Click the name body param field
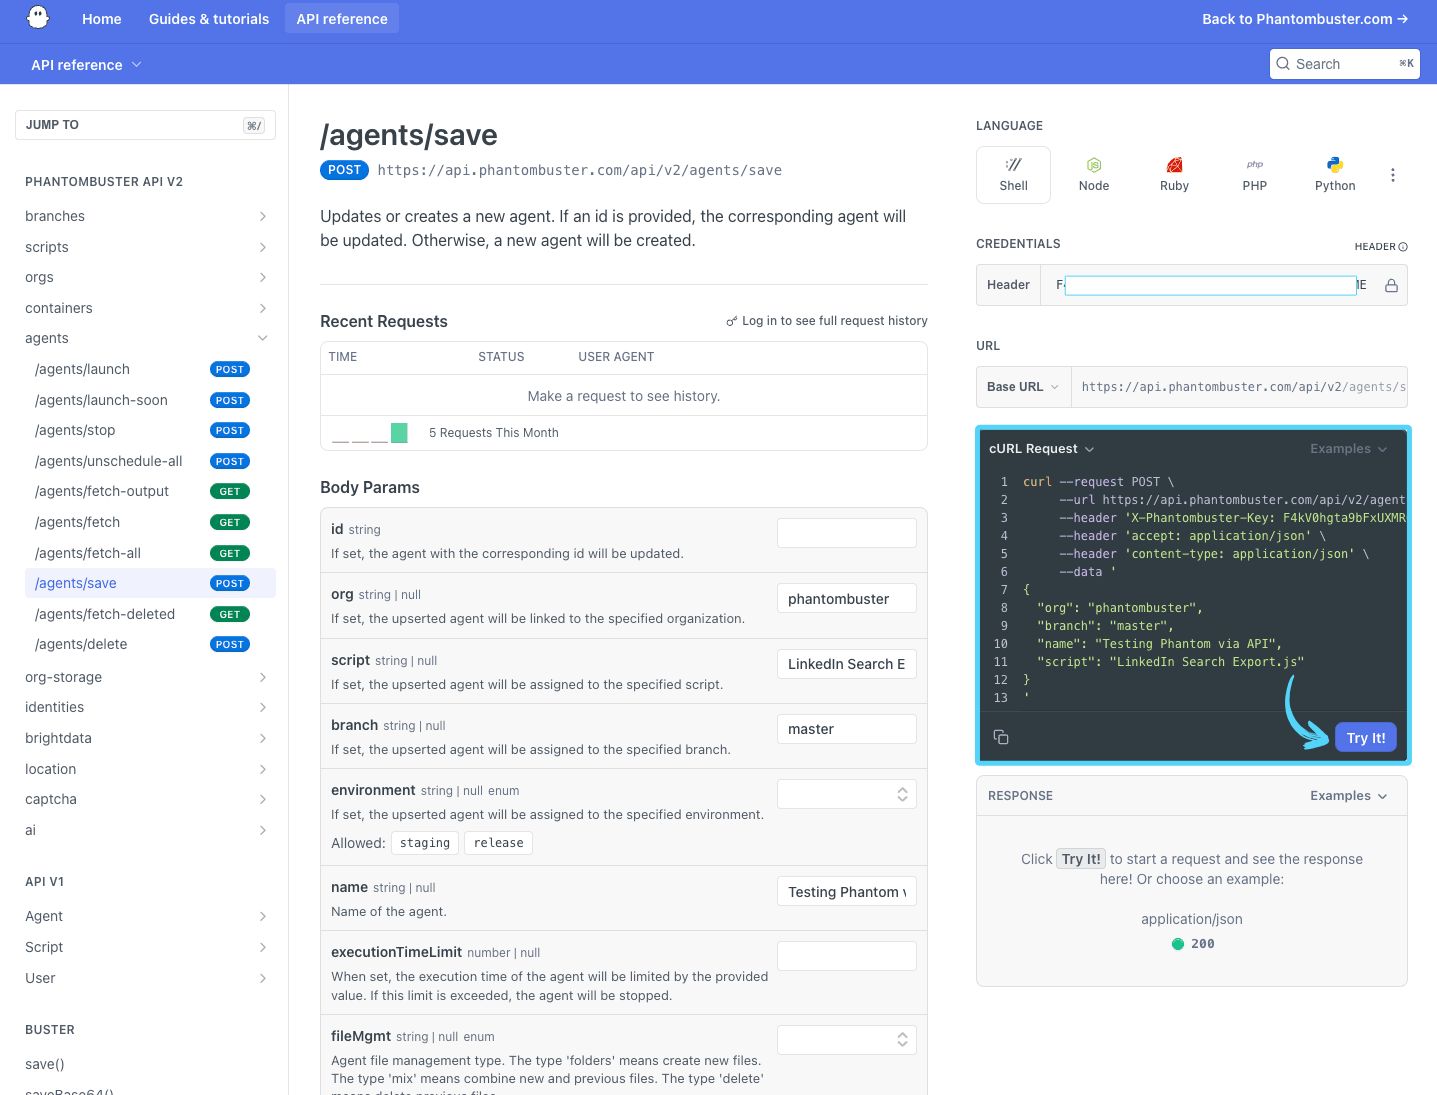This screenshot has height=1095, width=1437. point(847,892)
